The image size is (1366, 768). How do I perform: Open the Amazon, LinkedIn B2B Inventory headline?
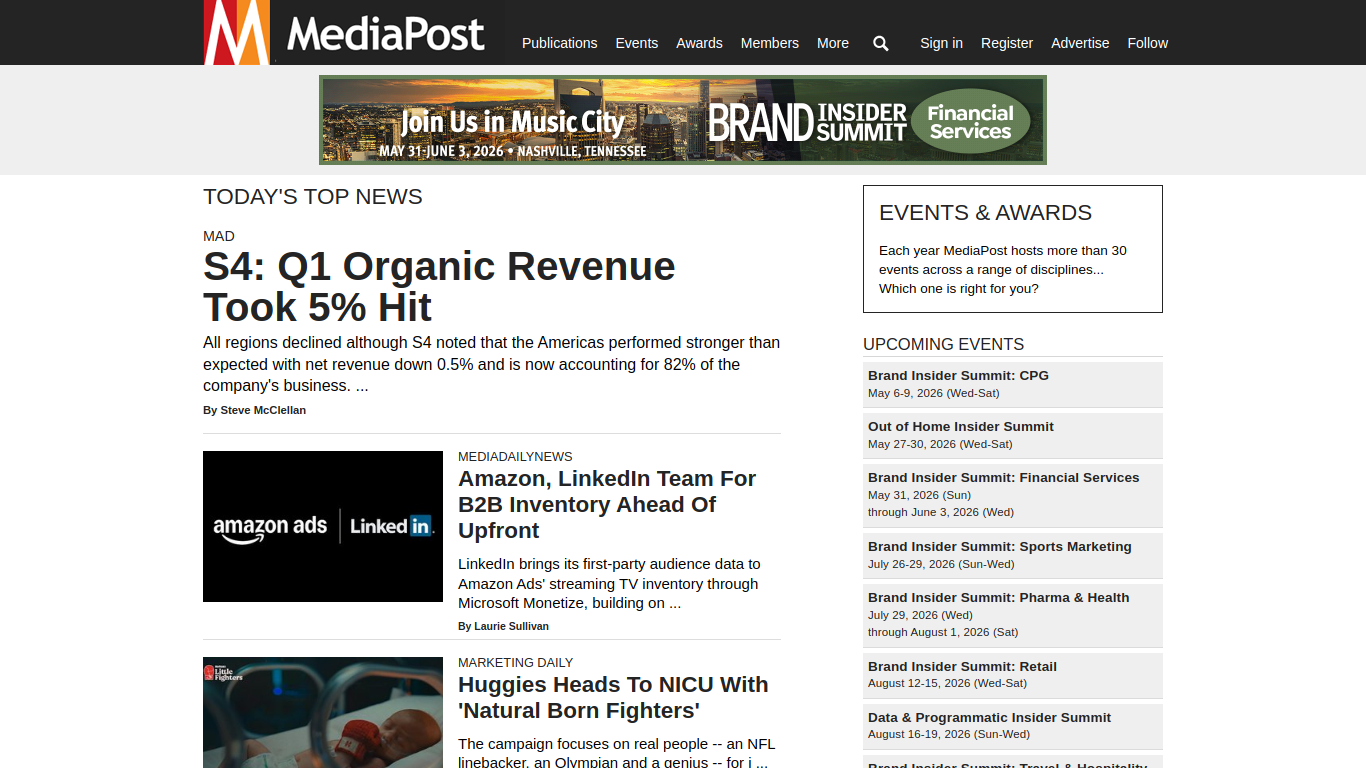(607, 504)
